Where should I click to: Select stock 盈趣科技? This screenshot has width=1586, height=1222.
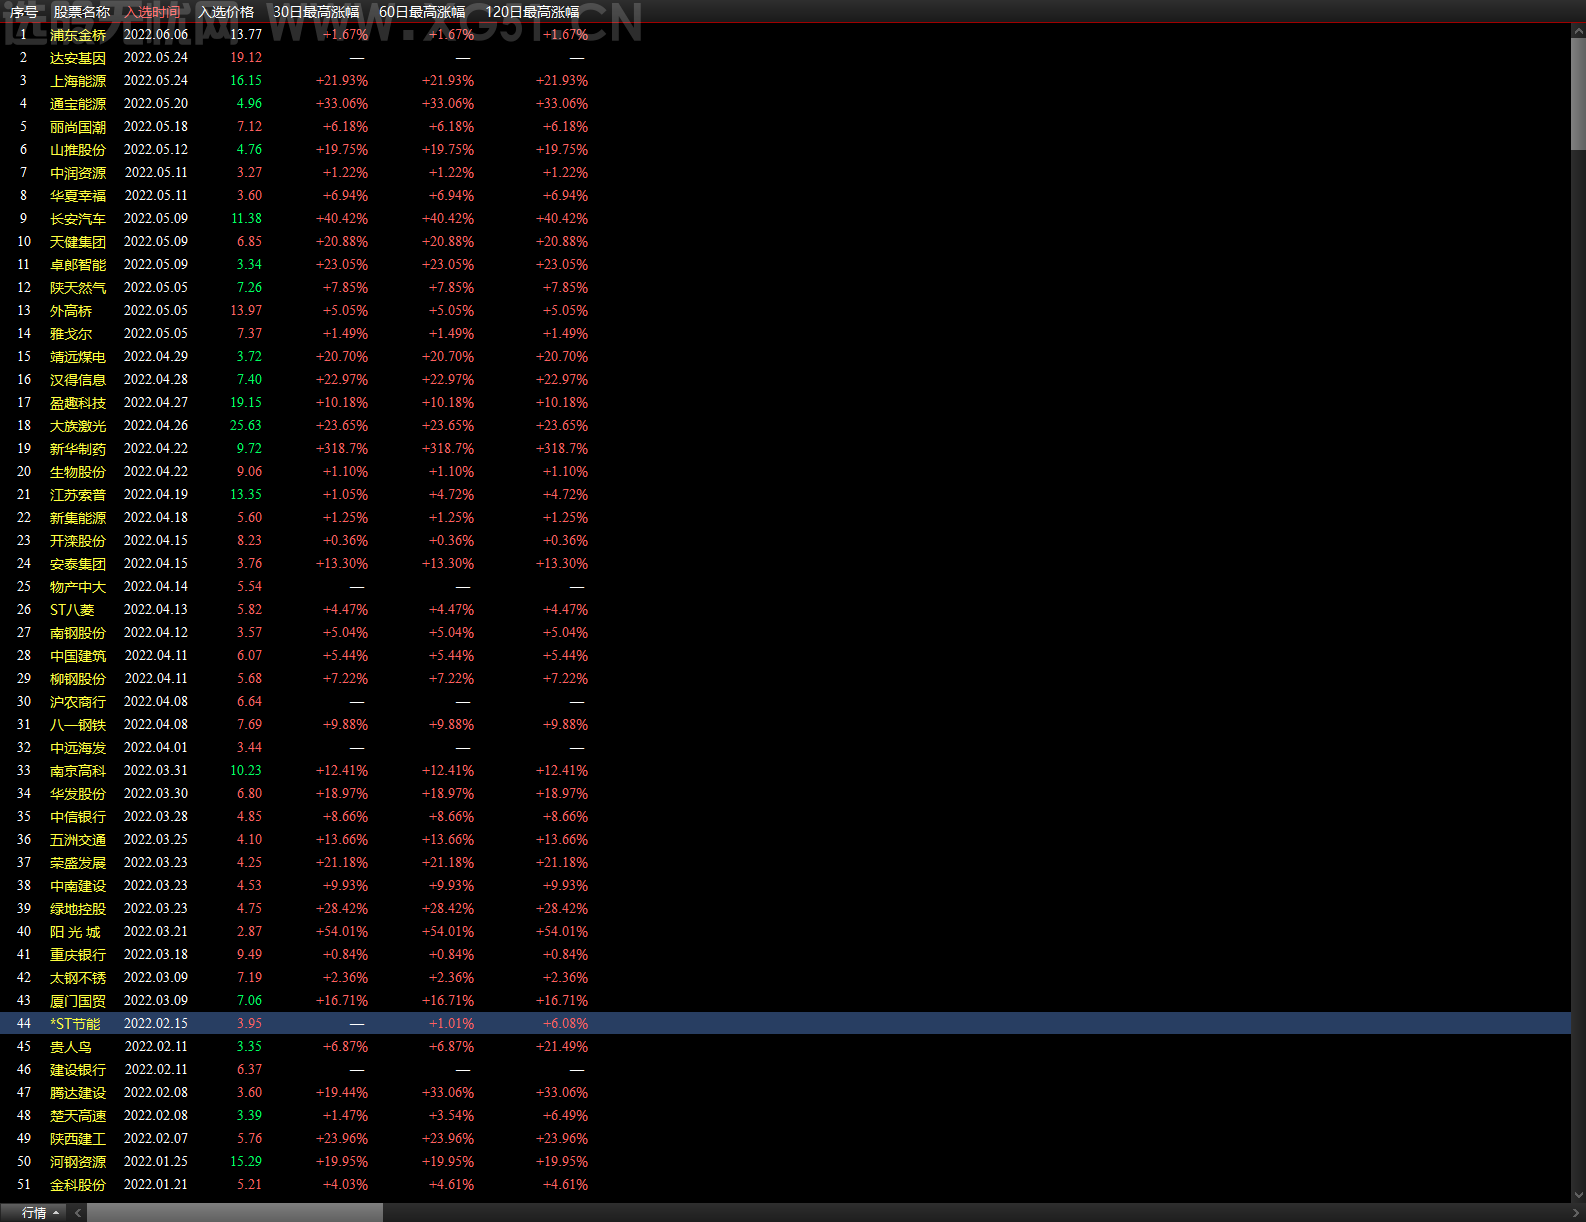point(78,403)
